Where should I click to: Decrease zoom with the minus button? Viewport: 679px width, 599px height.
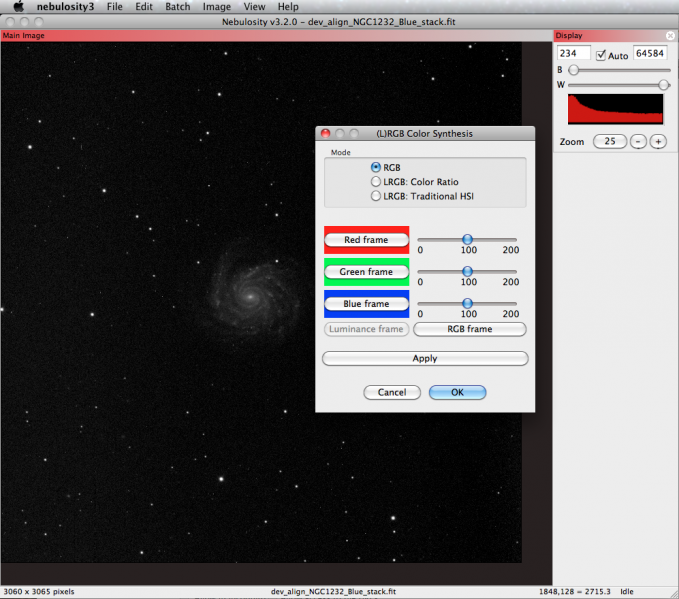(x=638, y=141)
